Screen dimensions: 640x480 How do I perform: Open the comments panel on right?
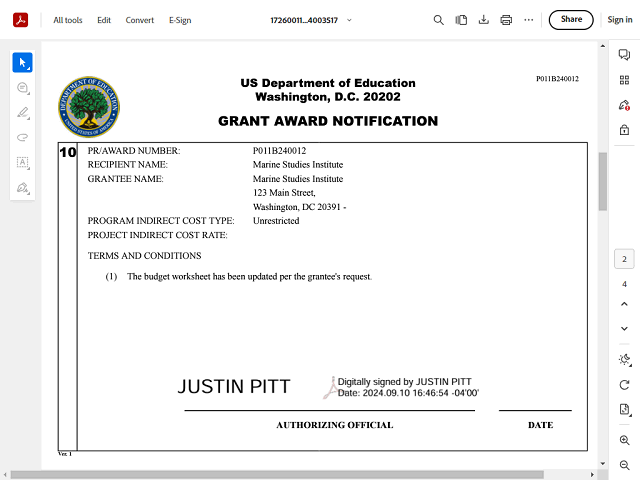point(624,55)
